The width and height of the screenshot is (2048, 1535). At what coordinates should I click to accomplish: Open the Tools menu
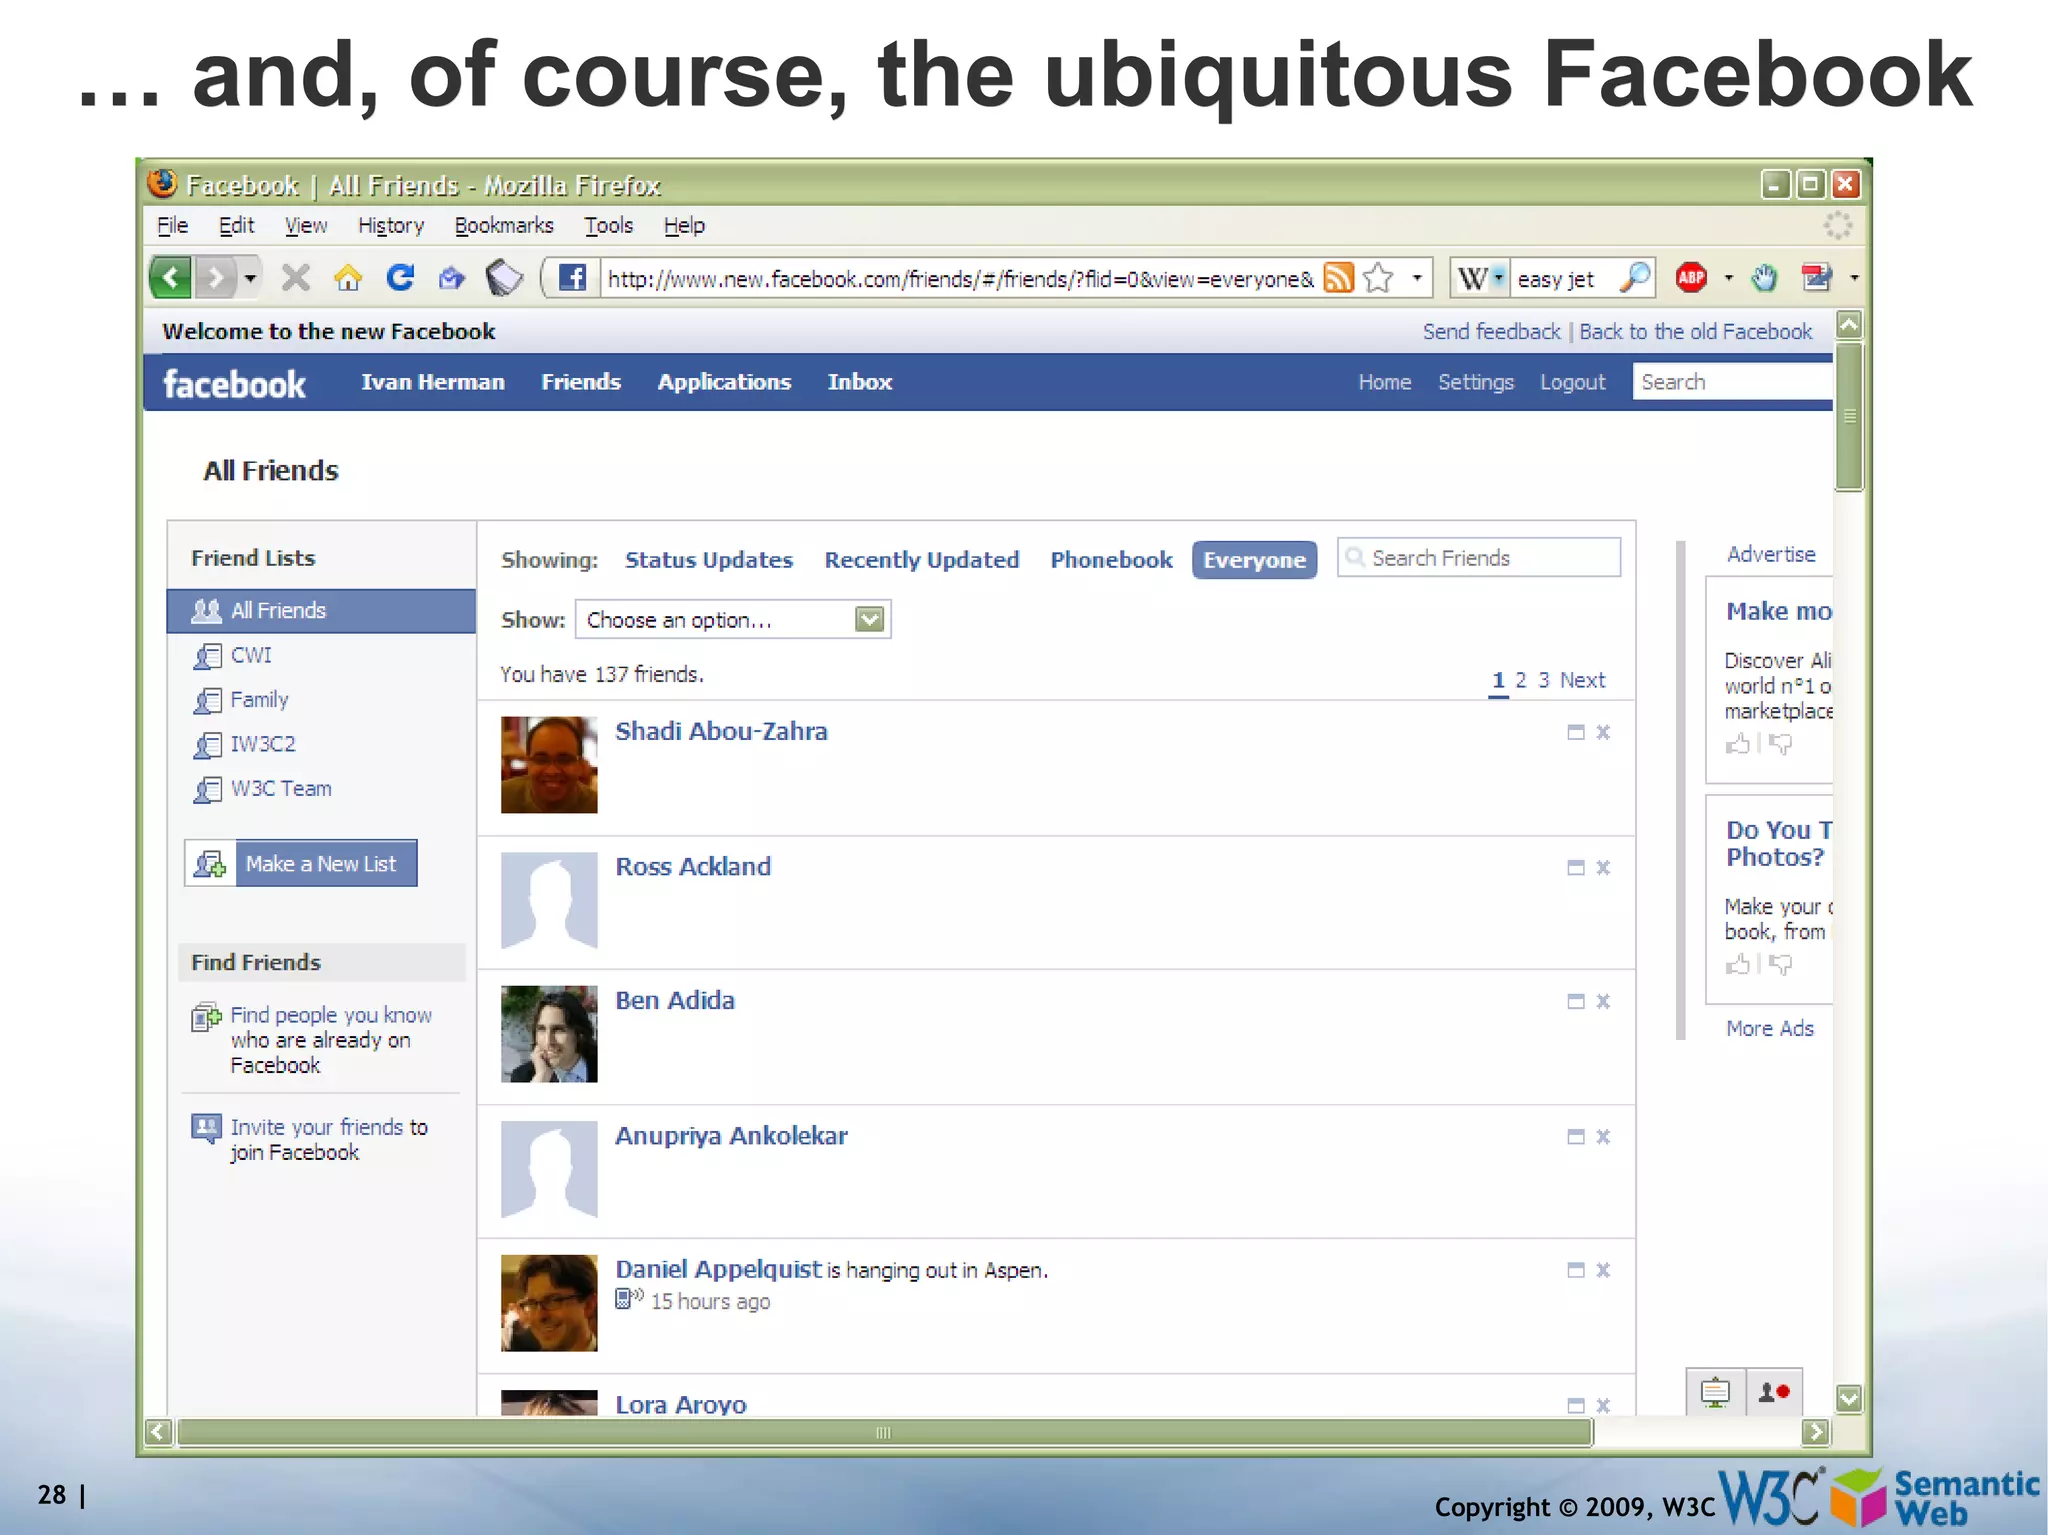point(609,225)
